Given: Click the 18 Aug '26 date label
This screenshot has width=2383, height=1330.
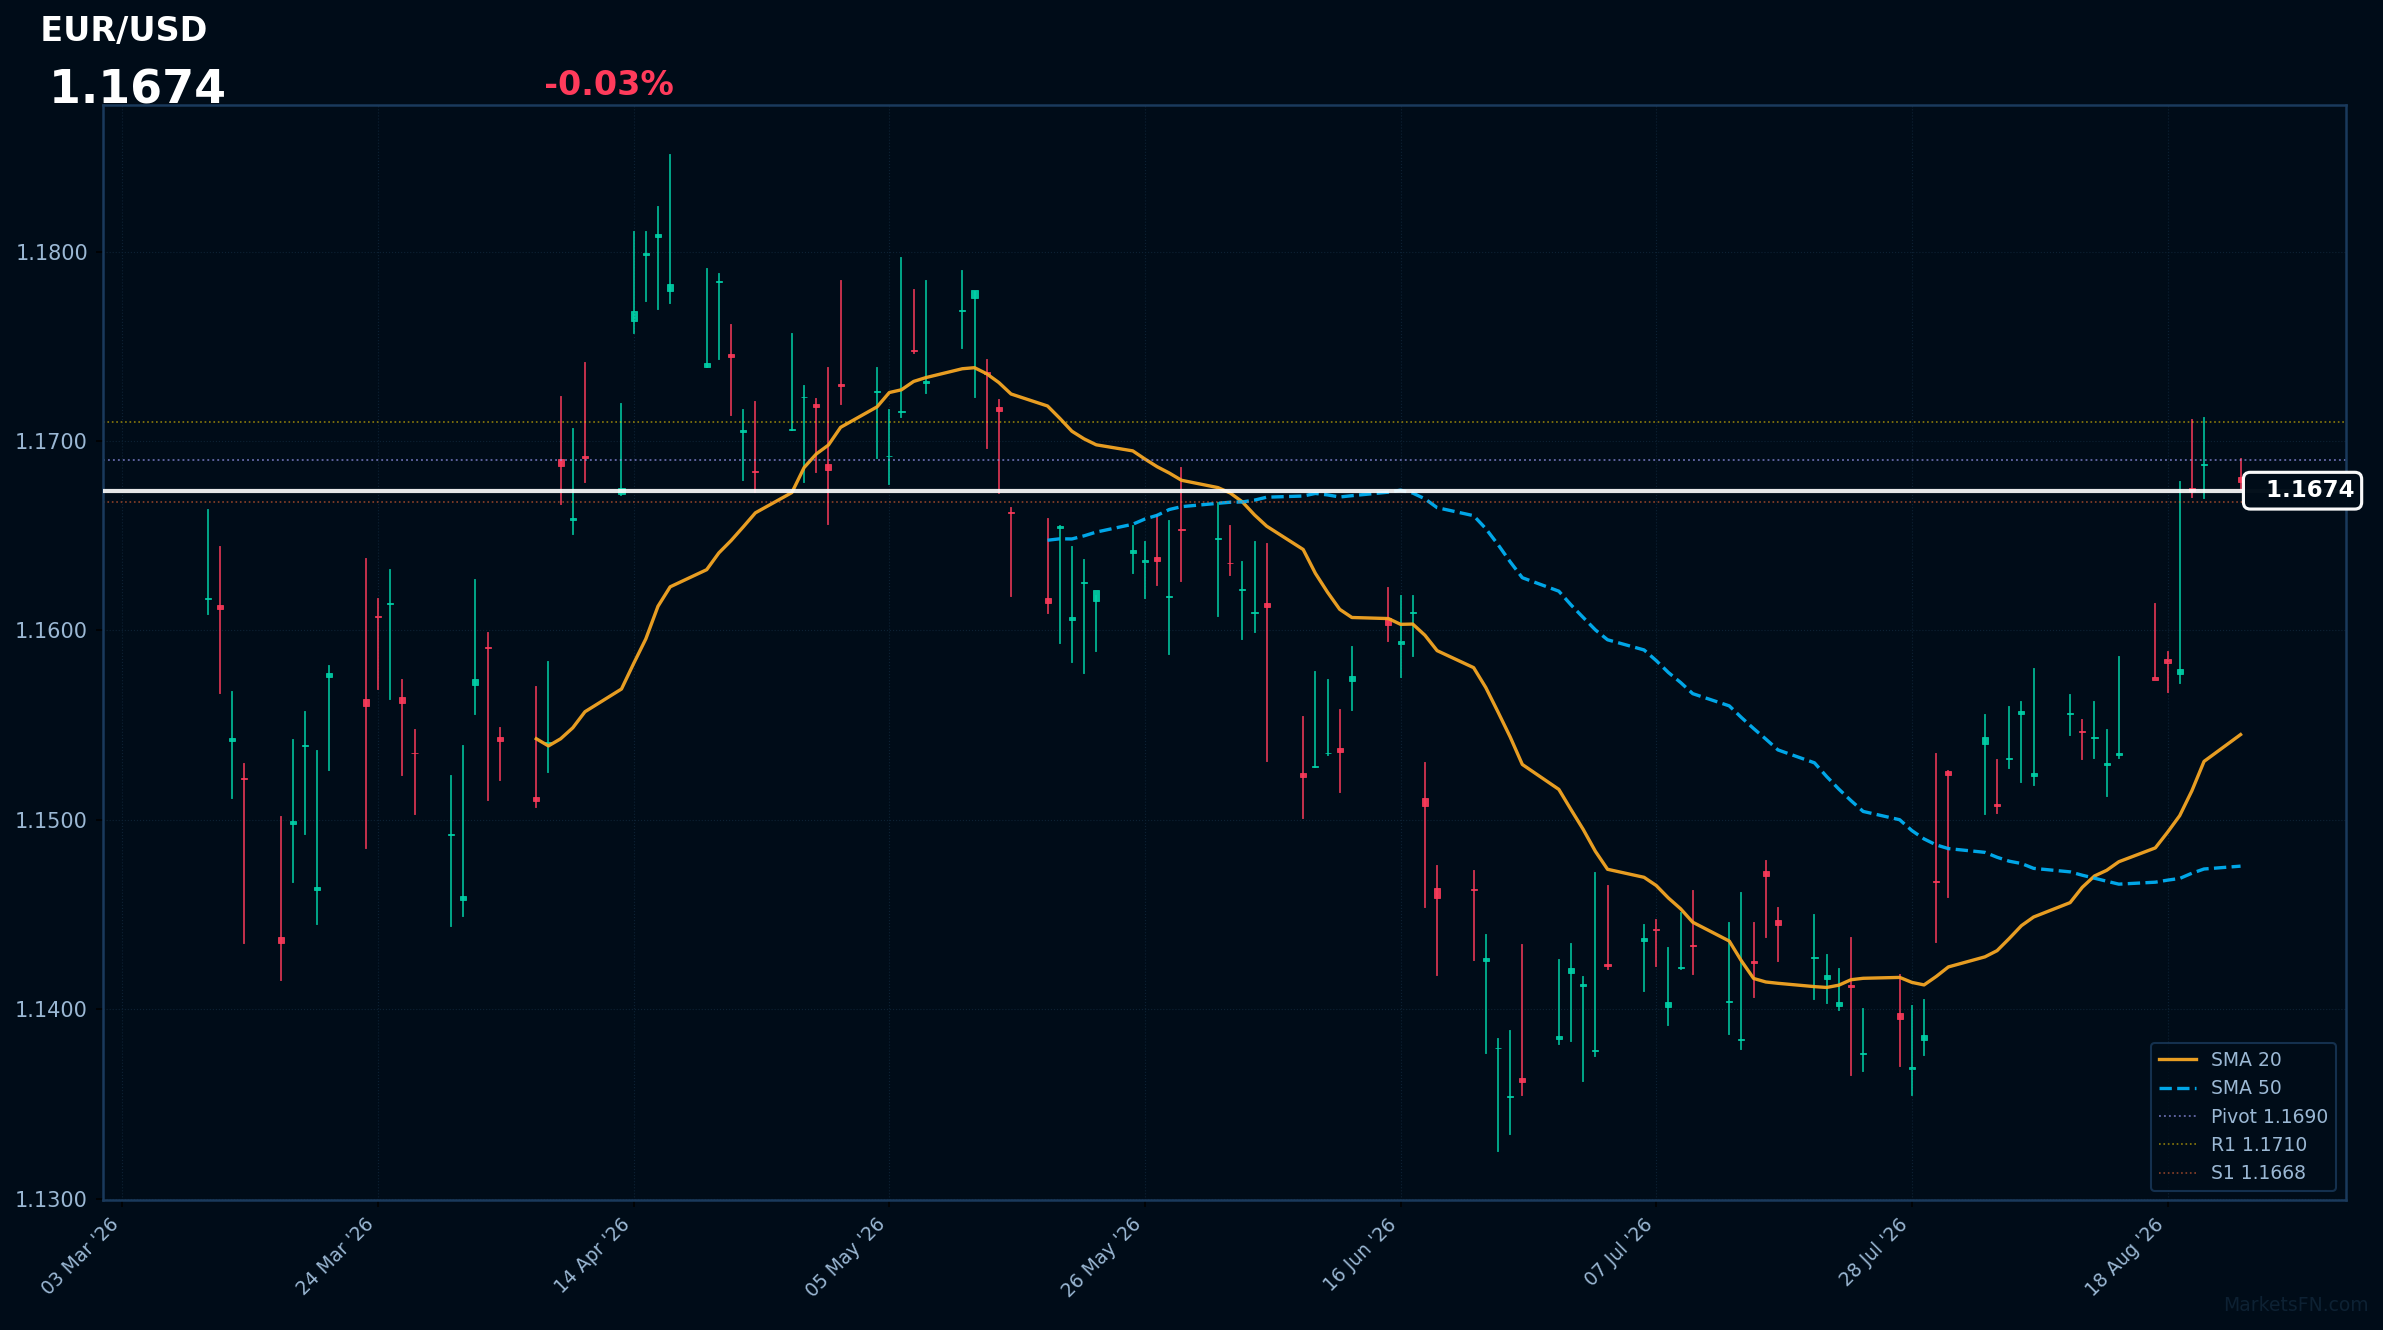Looking at the screenshot, I should pyautogui.click(x=2125, y=1256).
